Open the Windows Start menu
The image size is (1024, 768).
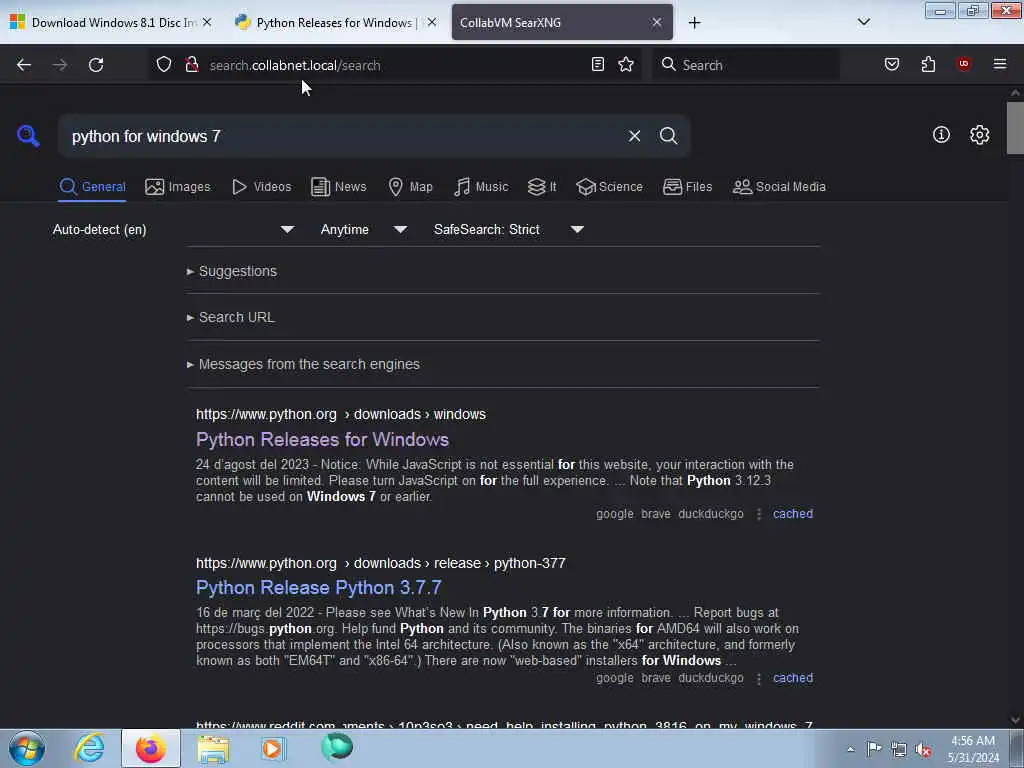27,748
